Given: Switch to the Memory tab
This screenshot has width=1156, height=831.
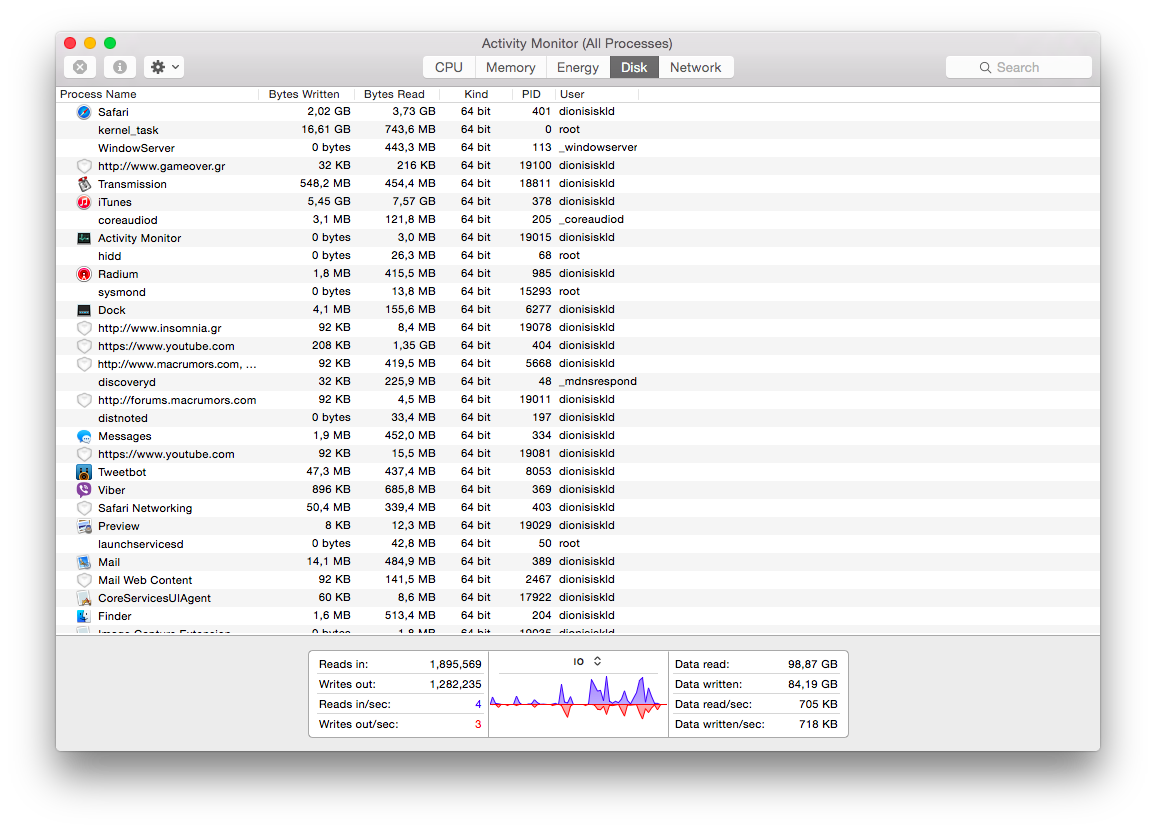Looking at the screenshot, I should pos(510,67).
